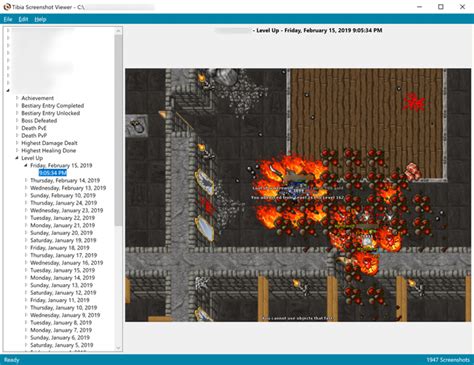Collapse the Friday, February 15, 2019 node
The height and width of the screenshot is (365, 474).
pos(26,165)
